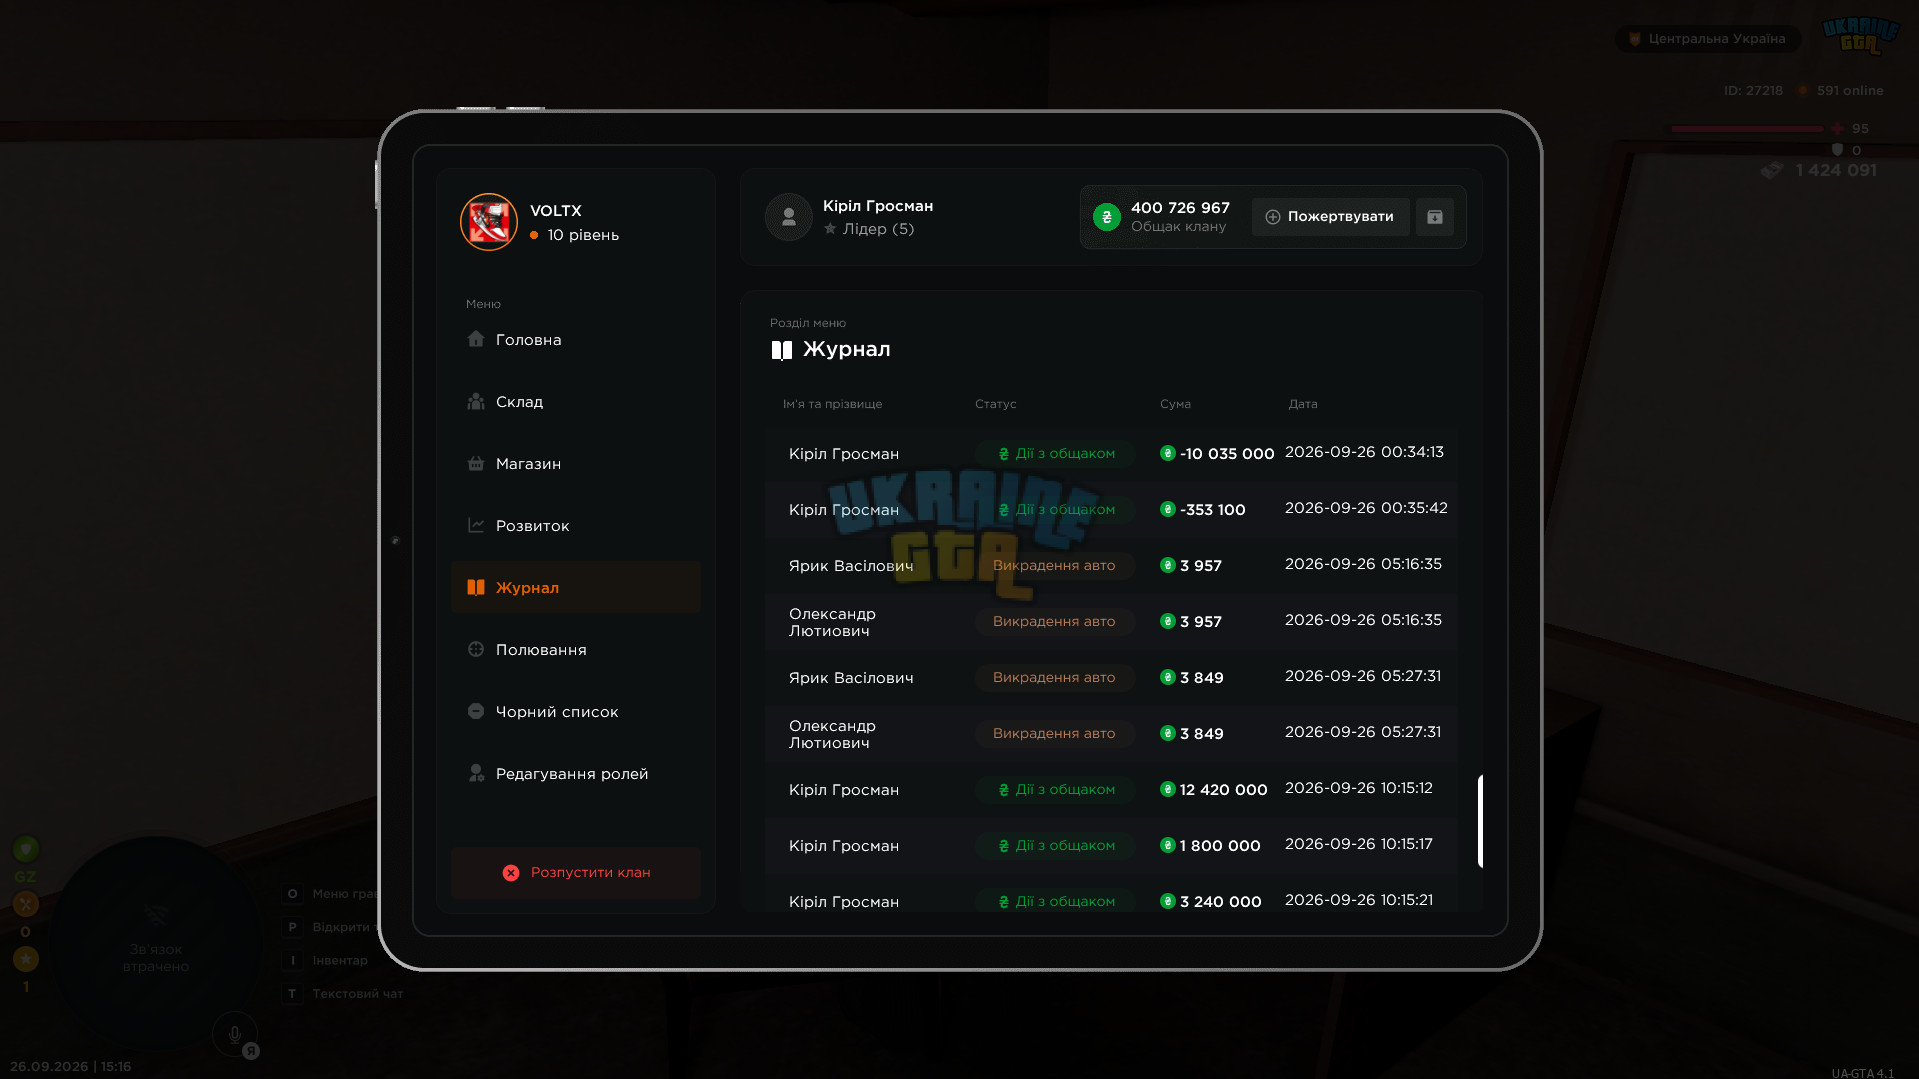The height and width of the screenshot is (1079, 1919).
Task: Click the Розпустити клан button
Action: 575,872
